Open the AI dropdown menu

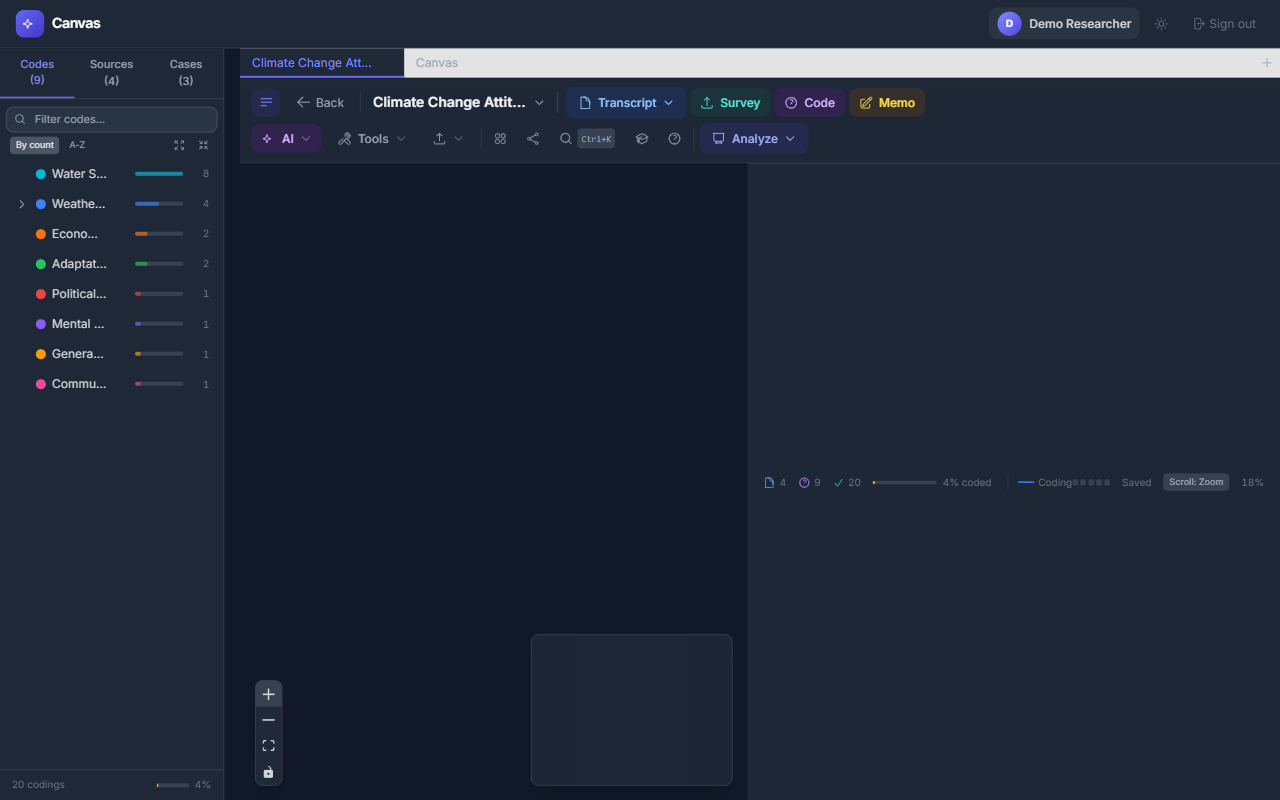(286, 139)
